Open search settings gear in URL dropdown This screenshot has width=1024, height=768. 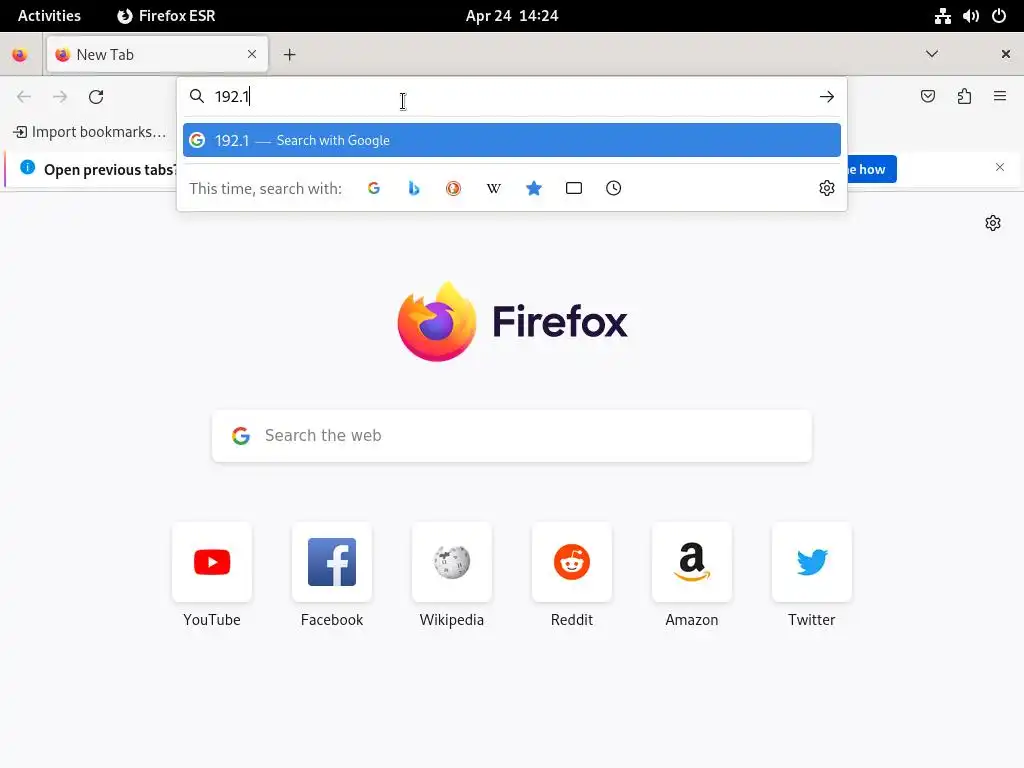click(x=827, y=188)
